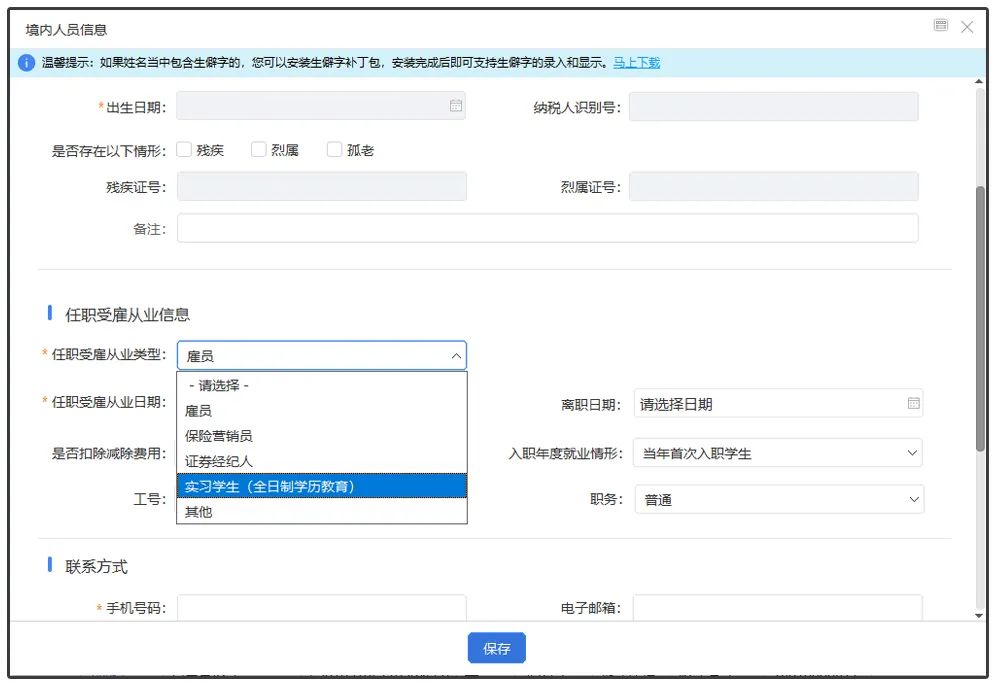Open the calendar icon in 出生日期 field
996x685 pixels.
tap(455, 105)
